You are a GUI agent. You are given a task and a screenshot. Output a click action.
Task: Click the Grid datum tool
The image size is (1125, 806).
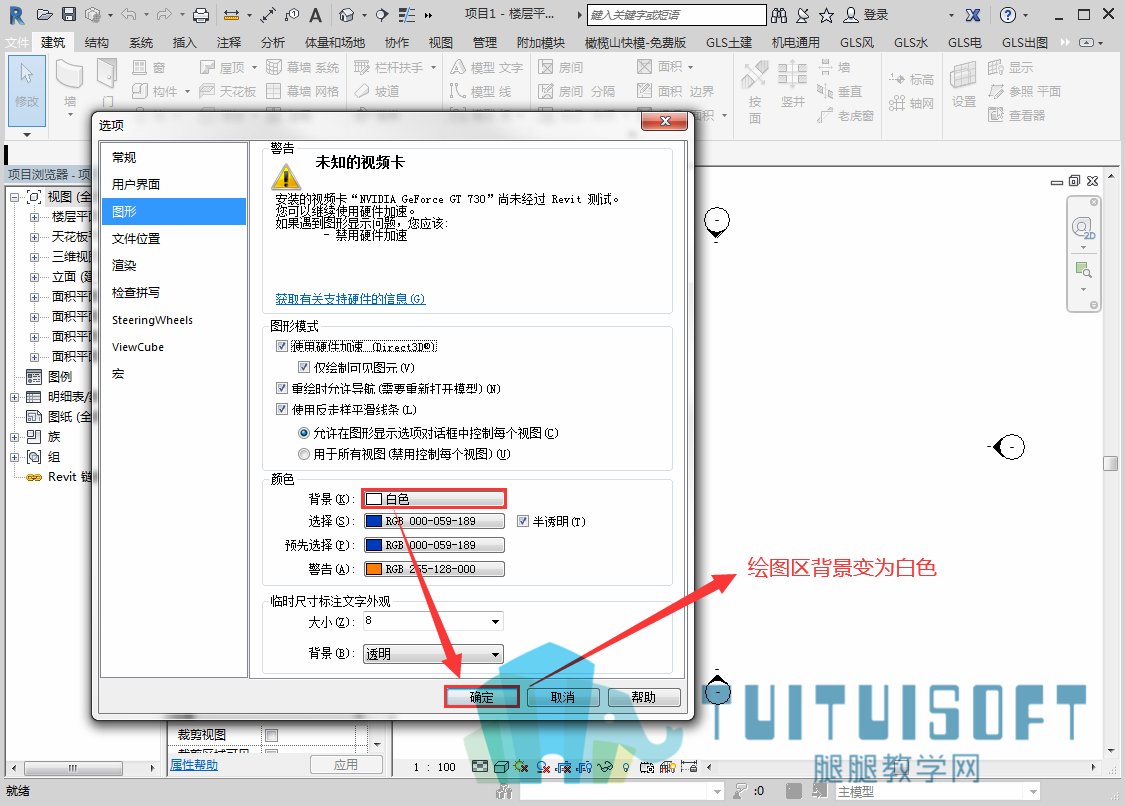(911, 103)
